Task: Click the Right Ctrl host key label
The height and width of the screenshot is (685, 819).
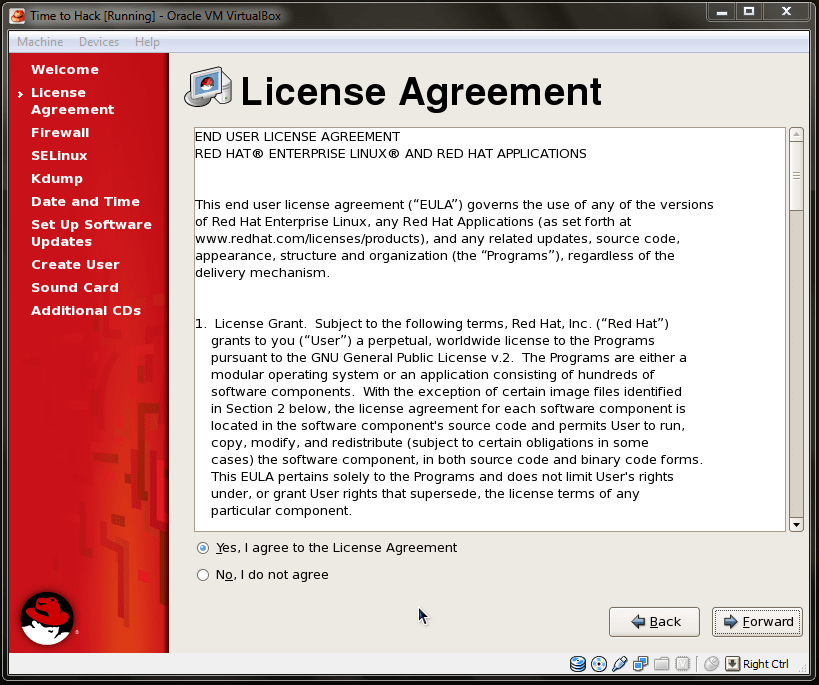Action: 766,664
